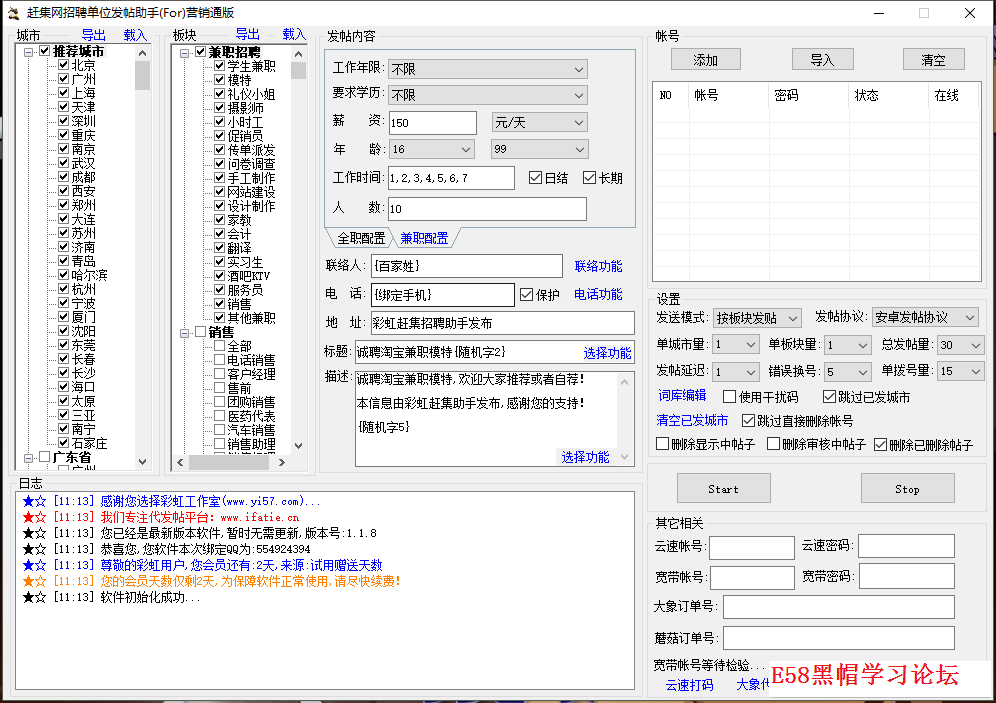
Task: Open the 词库编辑 link
Action: click(681, 396)
